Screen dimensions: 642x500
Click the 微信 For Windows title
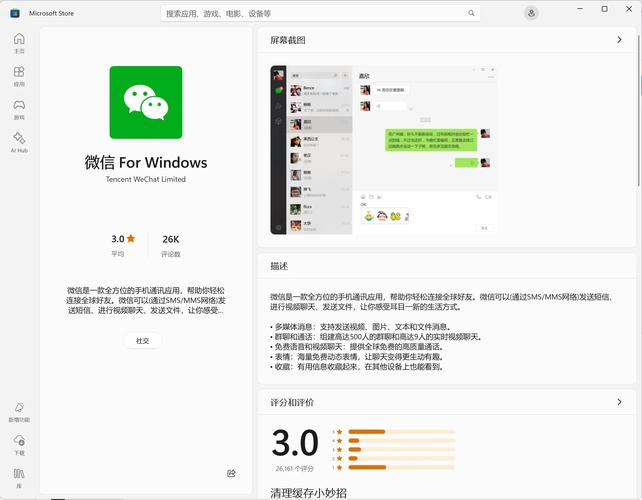[x=146, y=163]
